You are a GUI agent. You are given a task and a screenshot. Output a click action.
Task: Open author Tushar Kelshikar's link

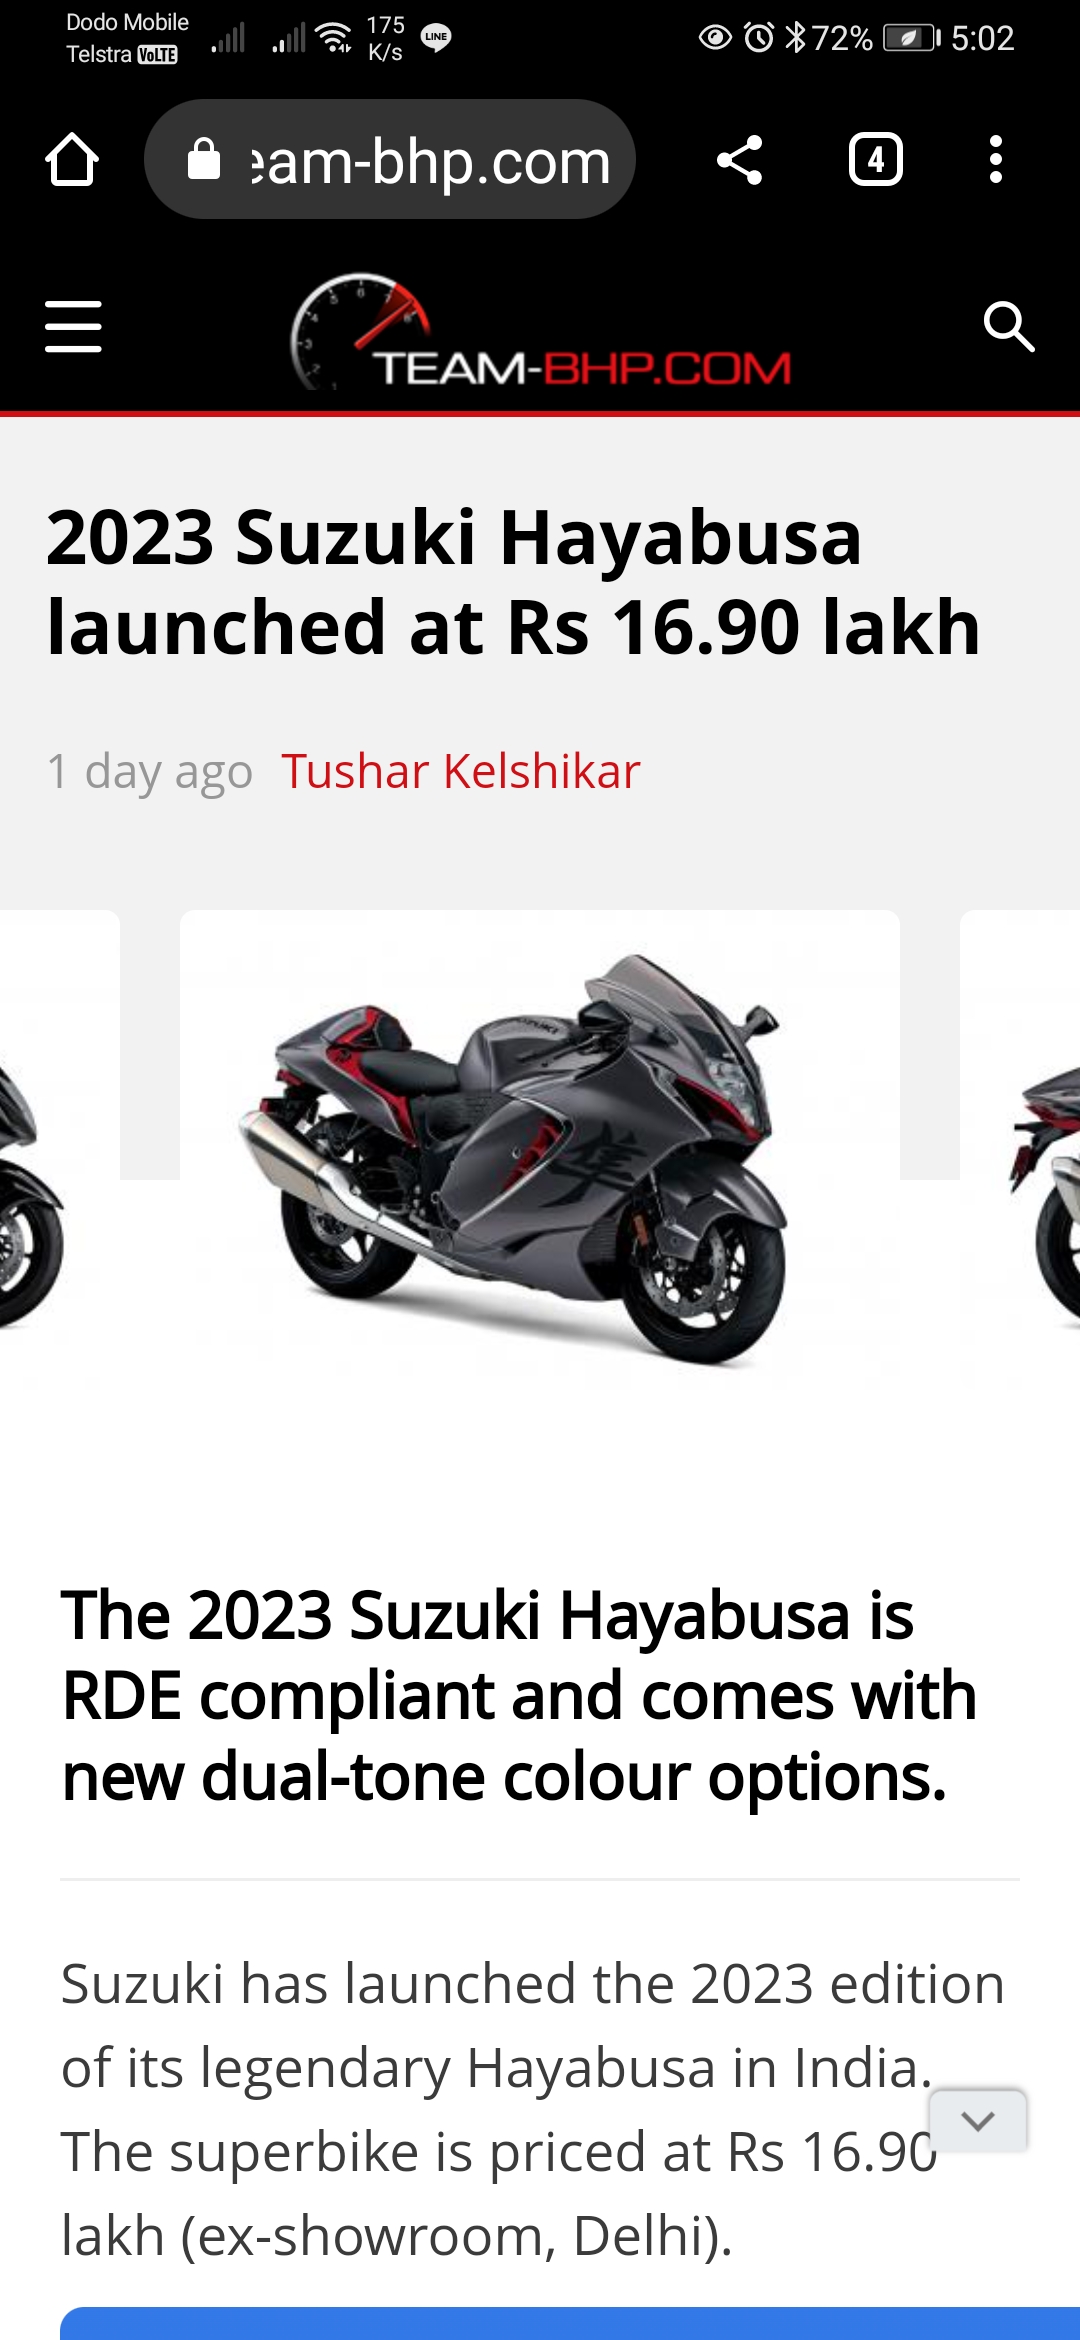click(x=461, y=771)
